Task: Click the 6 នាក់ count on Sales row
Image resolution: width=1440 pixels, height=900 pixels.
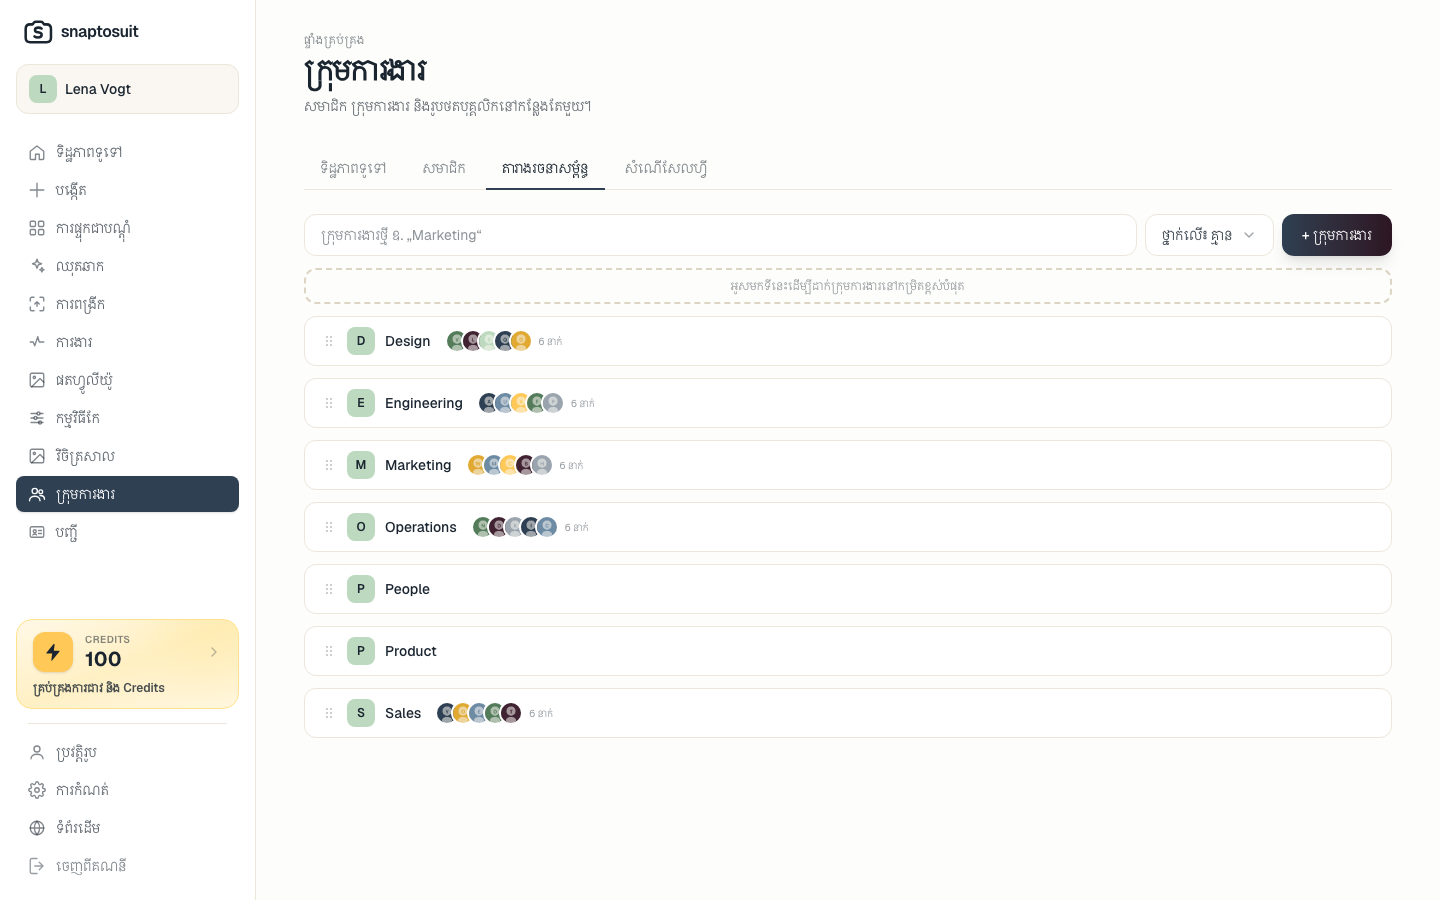Action: click(x=541, y=713)
